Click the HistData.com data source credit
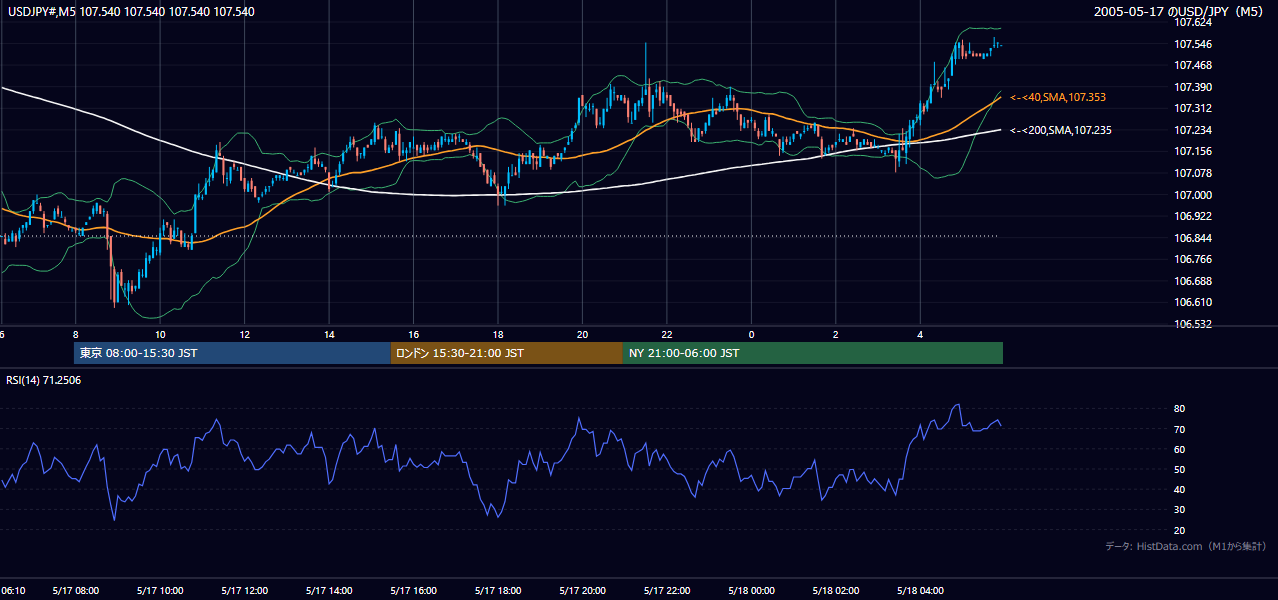Screen dimensions: 1278x600 [1185, 546]
